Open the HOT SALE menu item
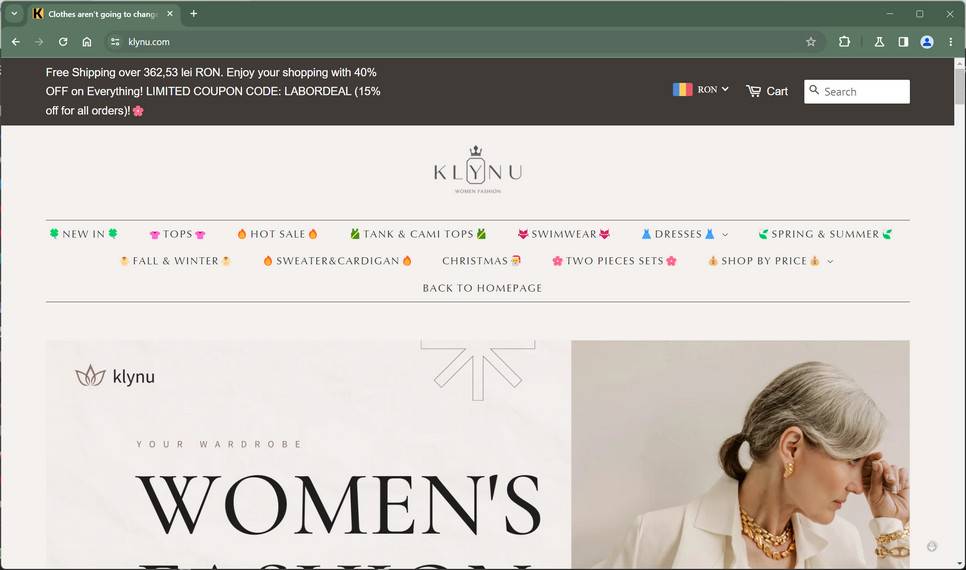This screenshot has width=966, height=570. pyautogui.click(x=277, y=234)
